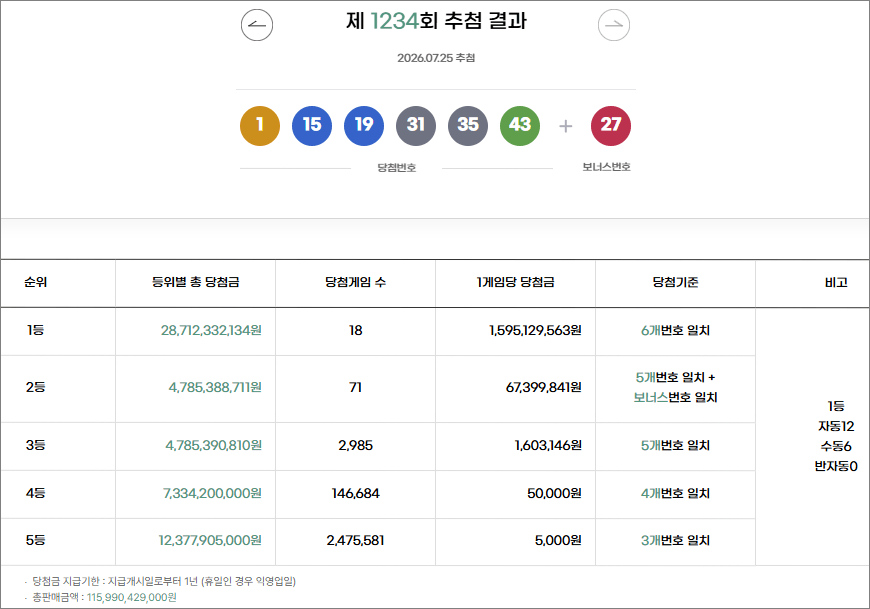Click the draw date 2026.07.25 추첨
This screenshot has height=609, width=870.
coord(436,58)
